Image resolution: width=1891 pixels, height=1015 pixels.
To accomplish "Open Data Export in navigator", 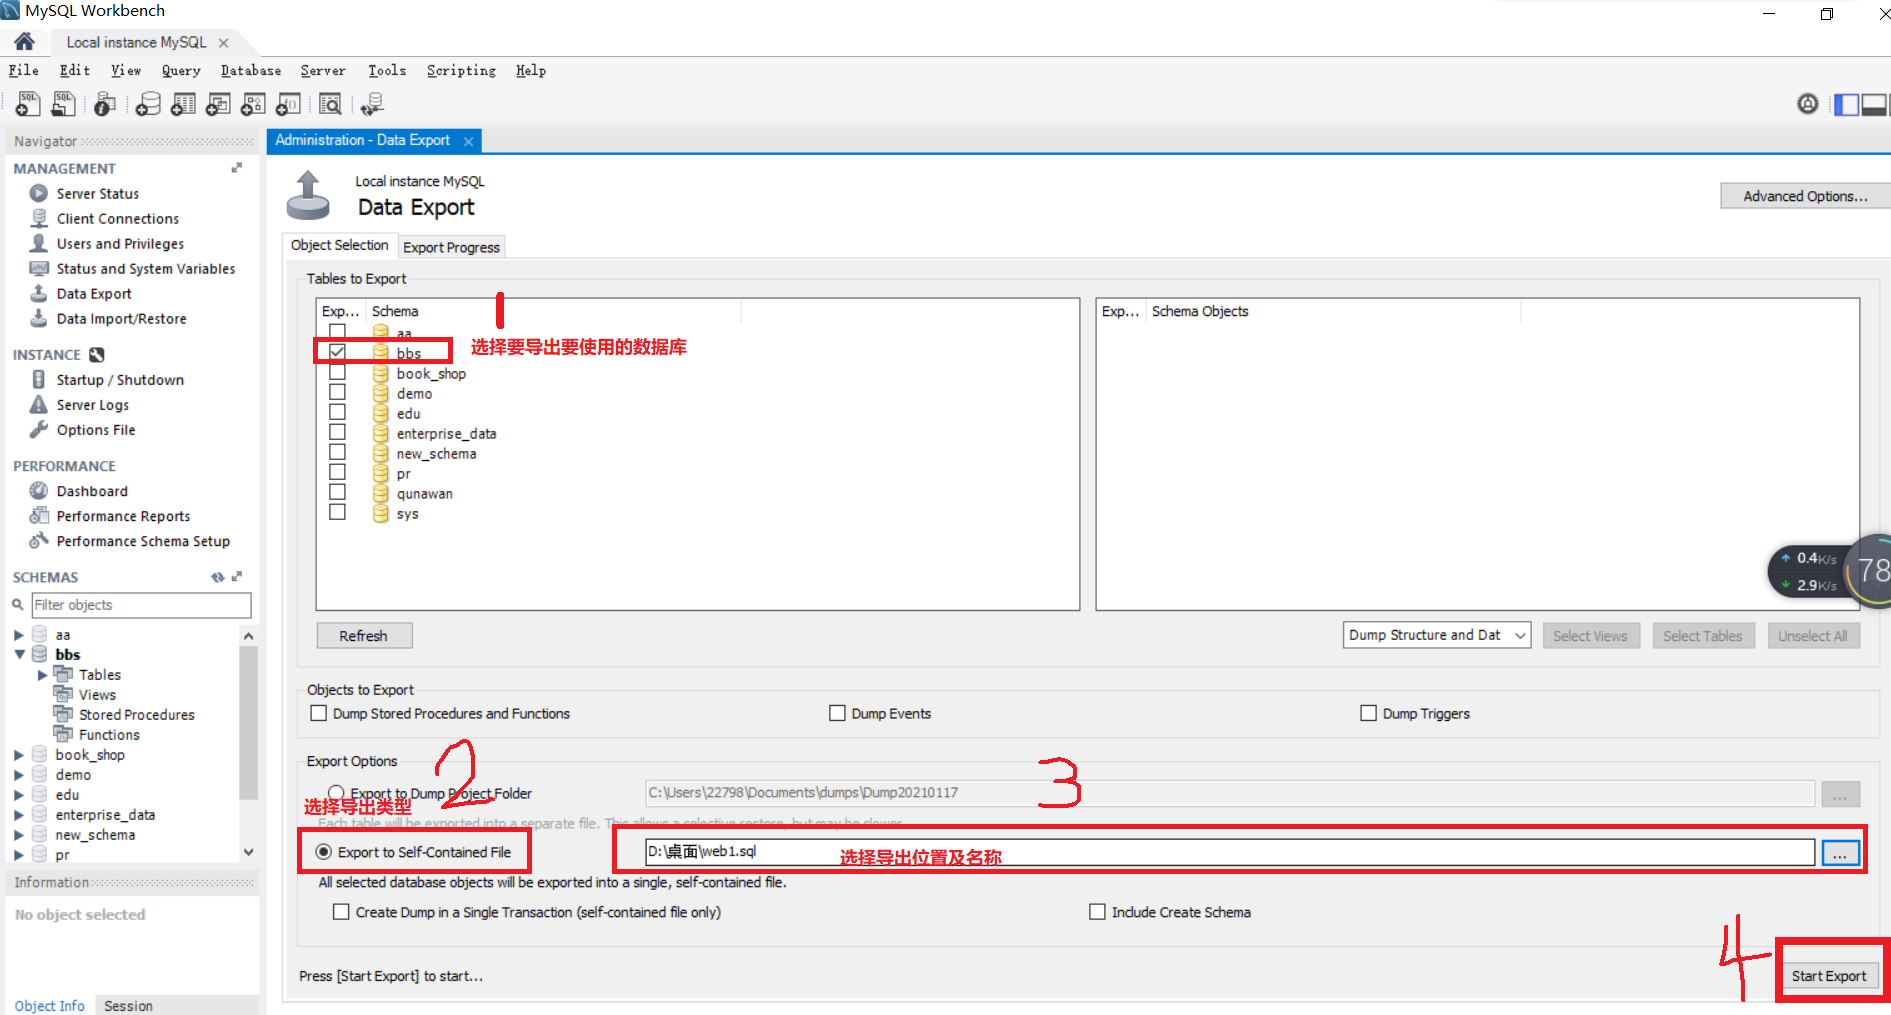I will click(x=93, y=294).
